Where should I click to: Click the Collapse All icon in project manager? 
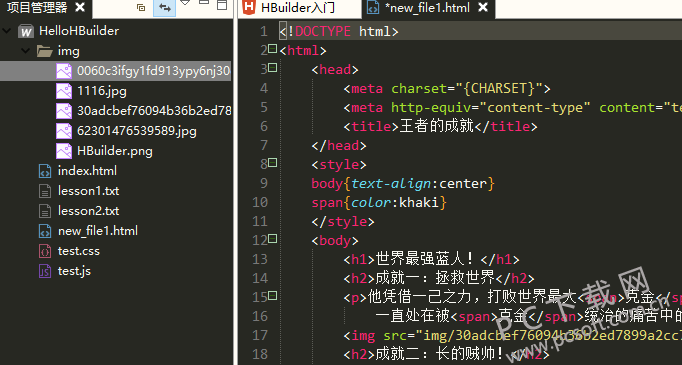(140, 7)
